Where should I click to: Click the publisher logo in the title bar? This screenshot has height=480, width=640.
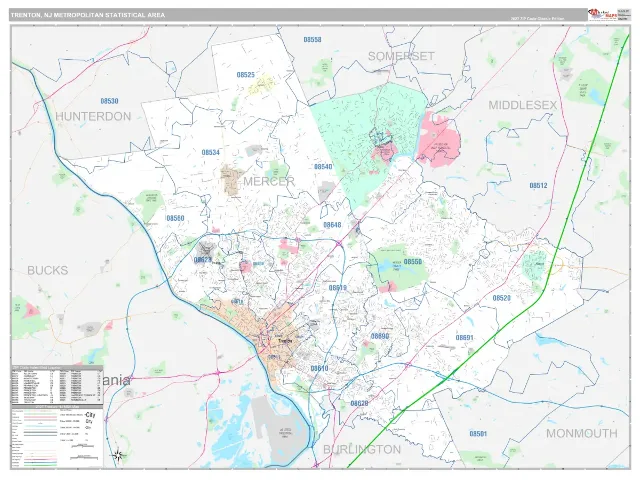(x=602, y=14)
